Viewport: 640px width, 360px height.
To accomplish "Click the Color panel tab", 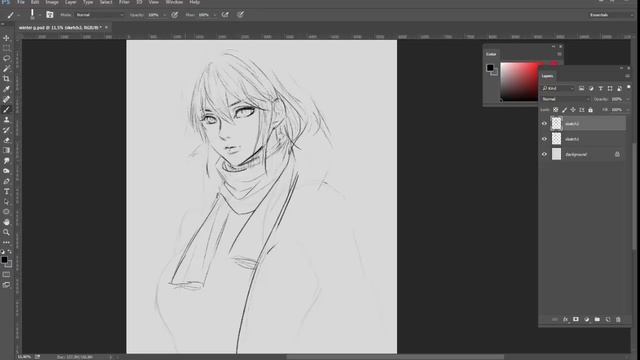I will coord(491,54).
